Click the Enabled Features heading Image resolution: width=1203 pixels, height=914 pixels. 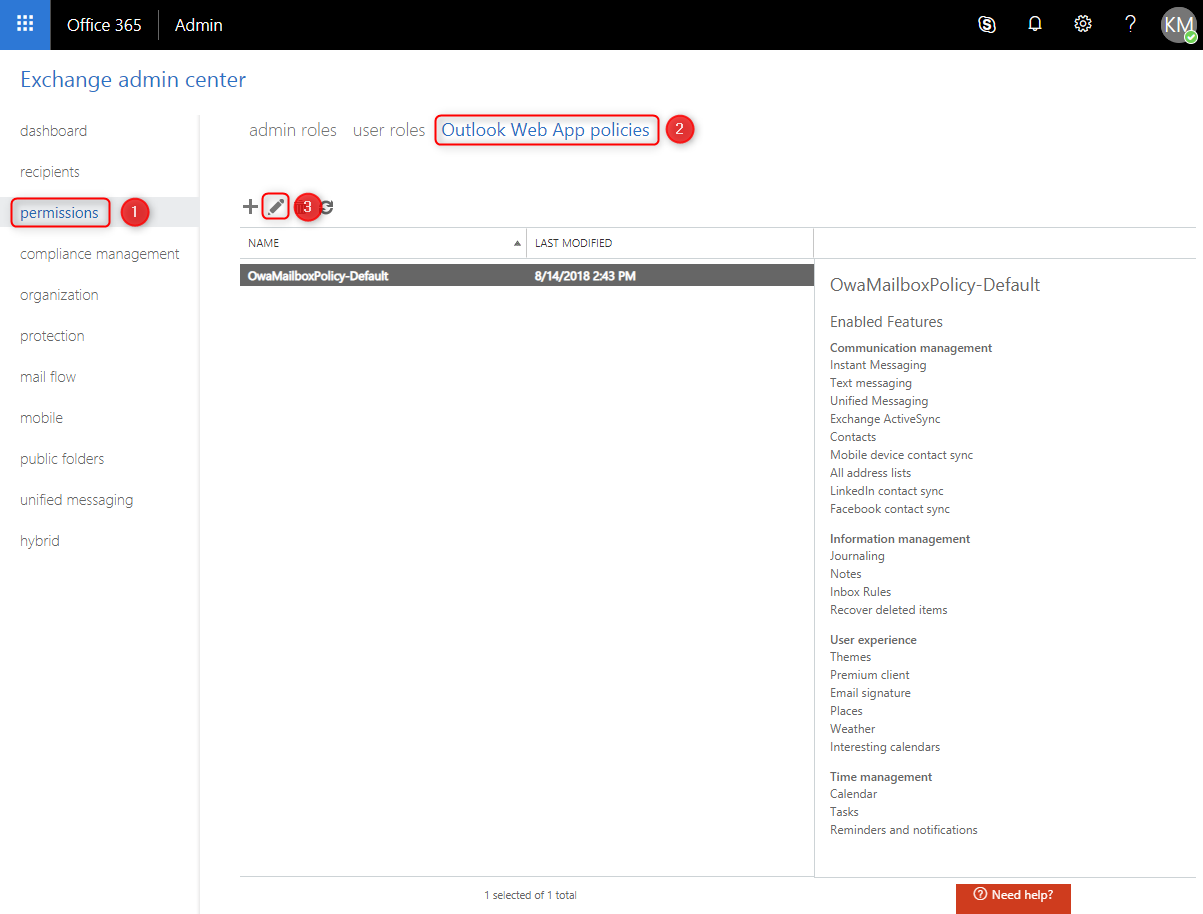pos(886,322)
